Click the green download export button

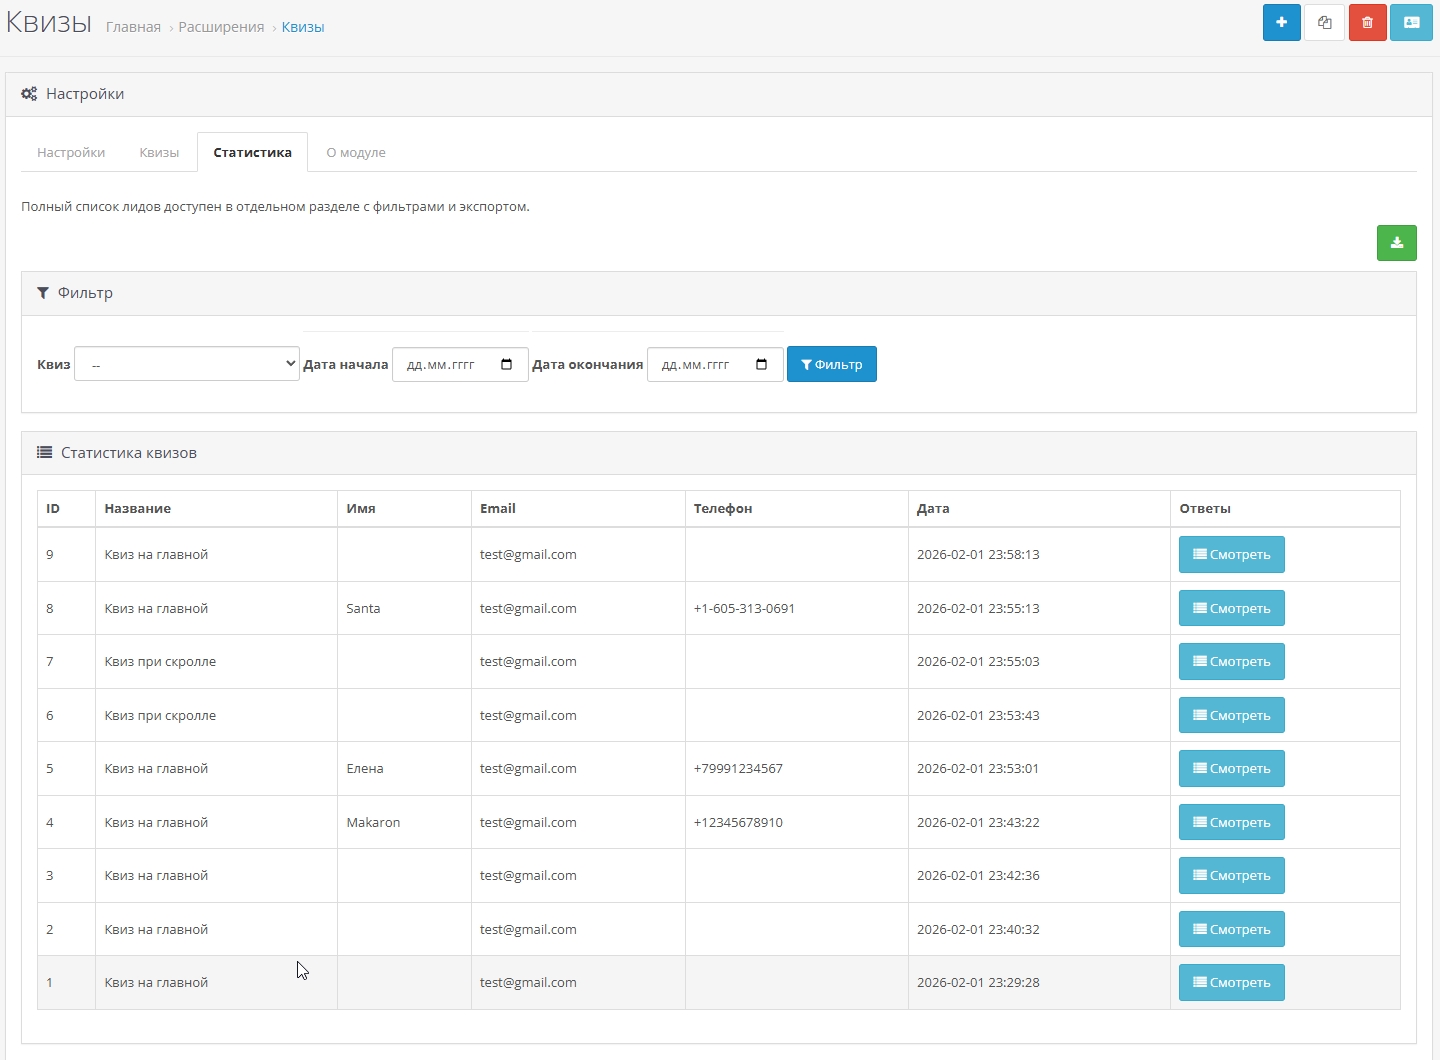click(x=1396, y=243)
